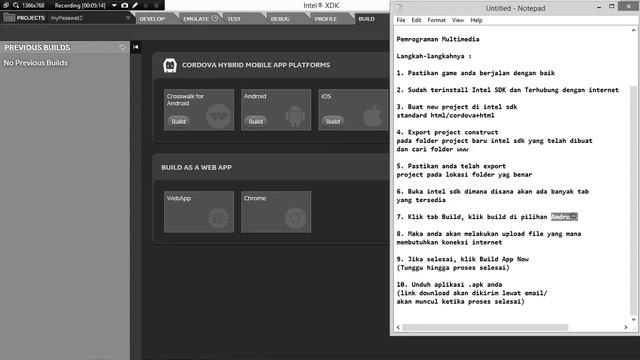Click the recorder window-capture icon
This screenshot has height=360, width=640.
[x=6, y=5]
